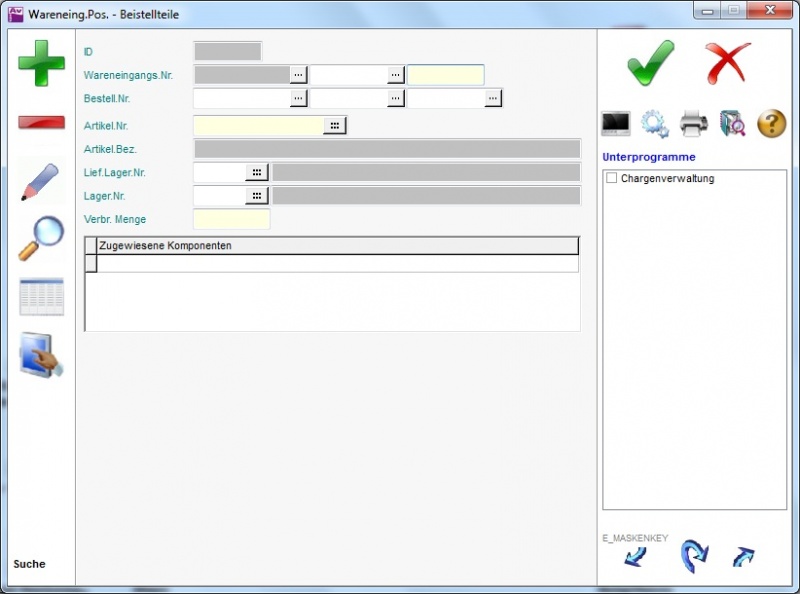The width and height of the screenshot is (800, 594).
Task: Cancel entry with the red X icon
Action: click(x=727, y=63)
